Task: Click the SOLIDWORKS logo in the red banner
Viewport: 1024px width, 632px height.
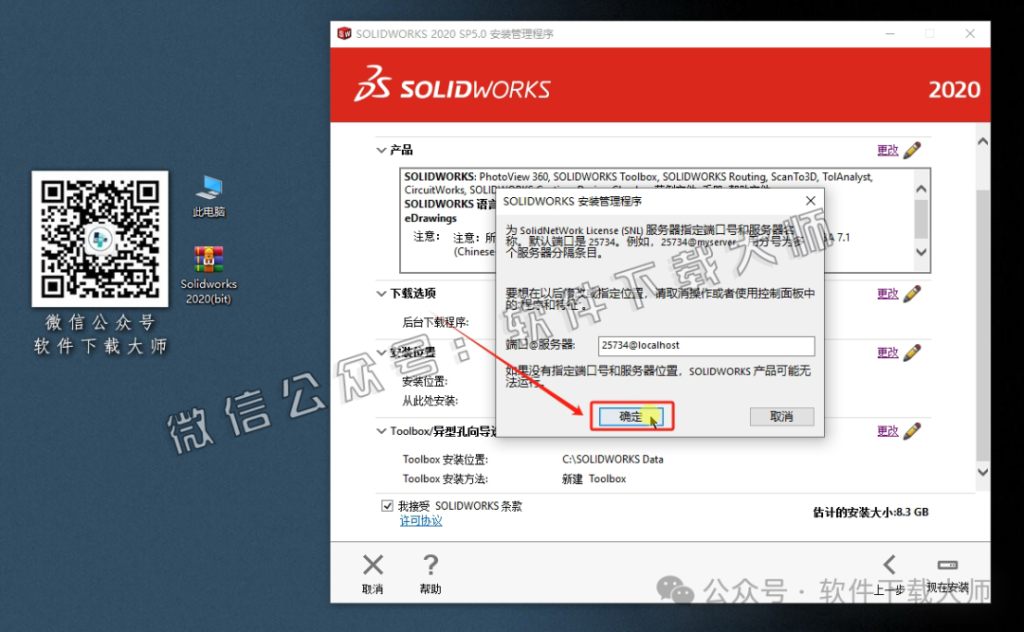Action: click(453, 88)
